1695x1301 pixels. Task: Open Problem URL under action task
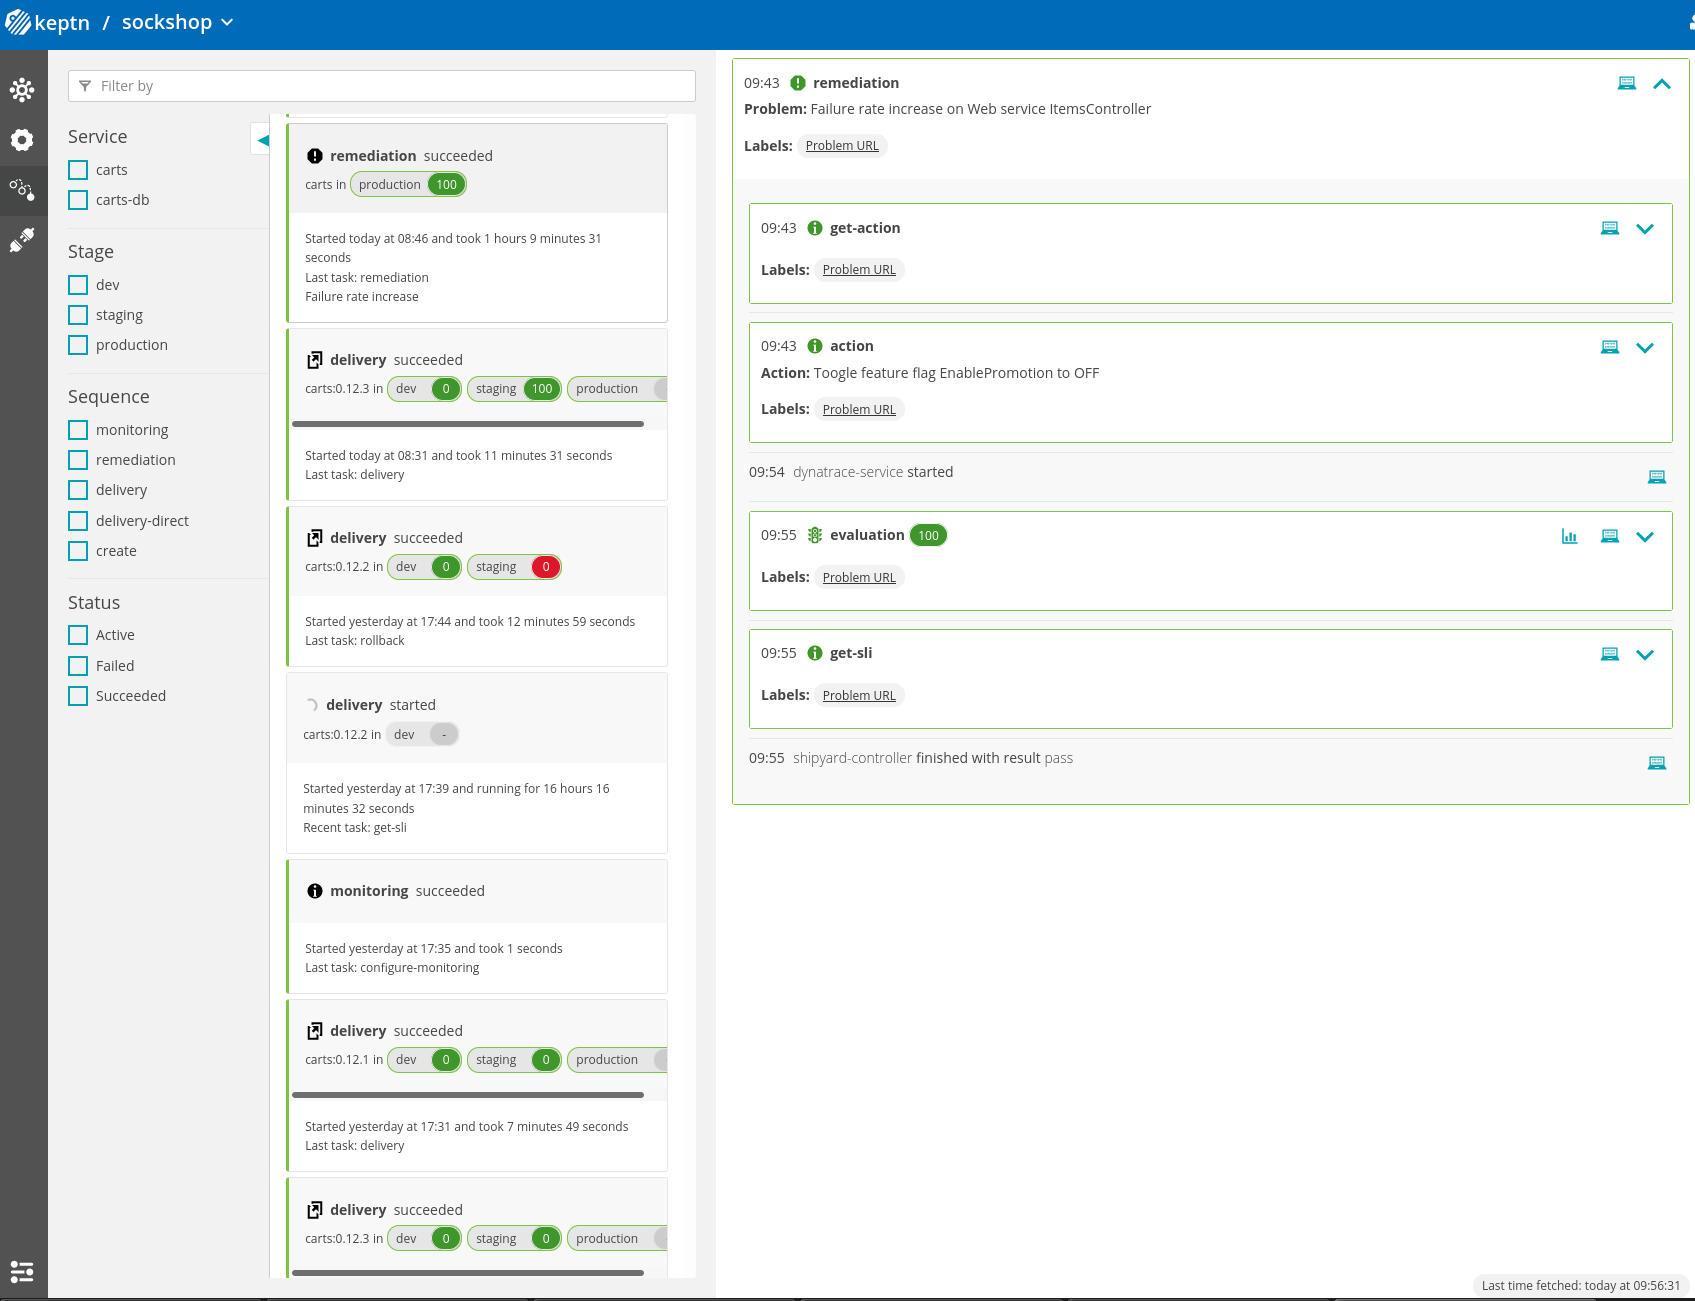click(859, 410)
